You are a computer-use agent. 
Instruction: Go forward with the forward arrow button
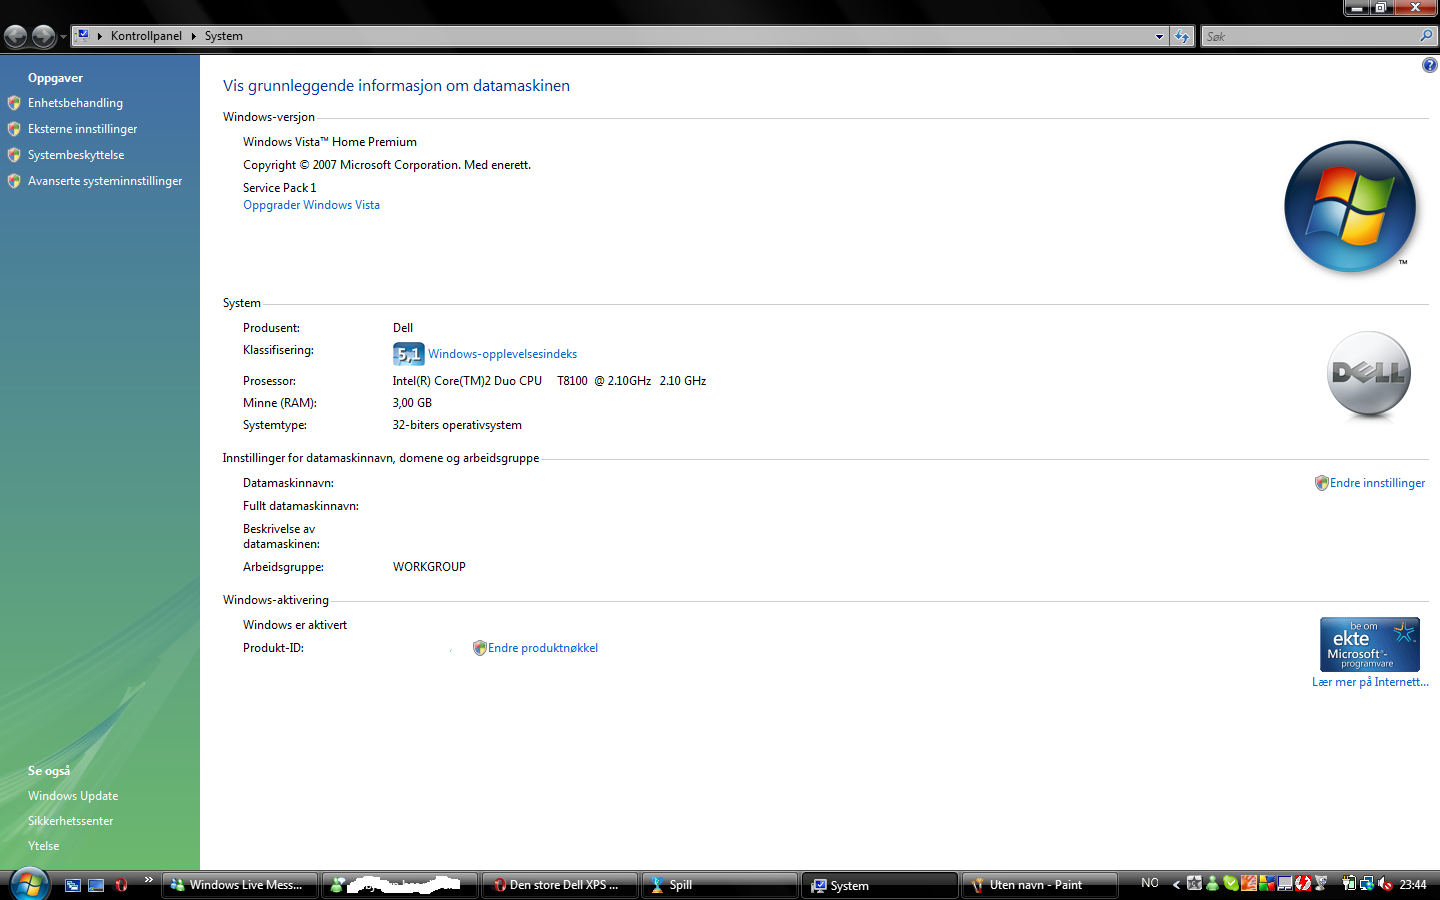point(43,36)
